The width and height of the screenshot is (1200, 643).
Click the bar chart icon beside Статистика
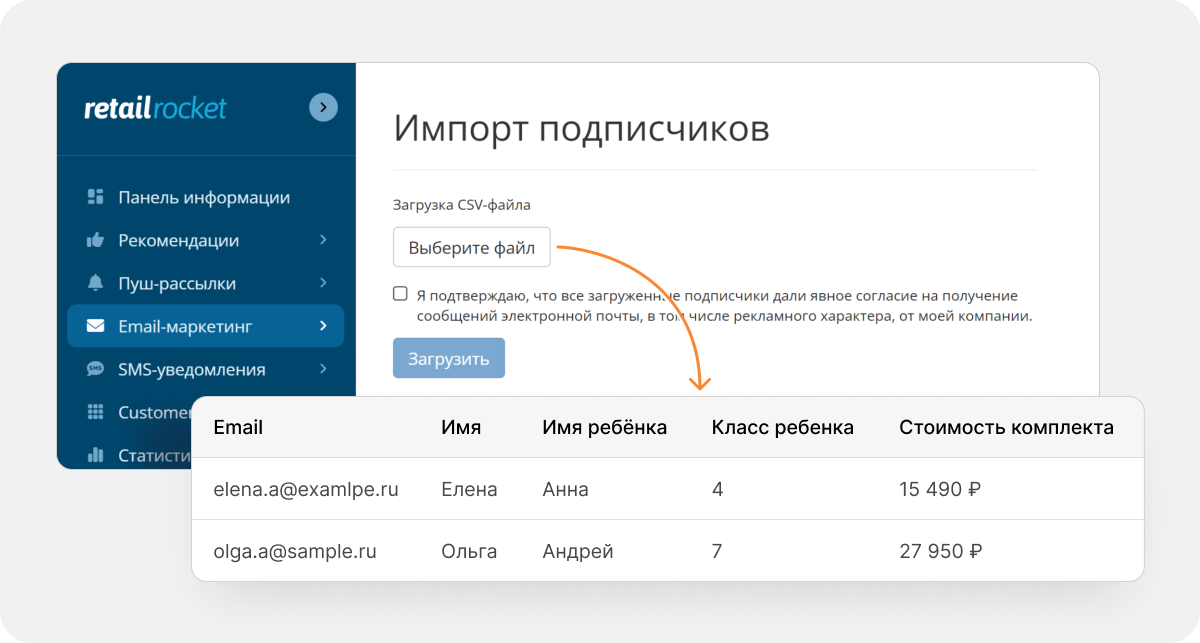coord(96,455)
